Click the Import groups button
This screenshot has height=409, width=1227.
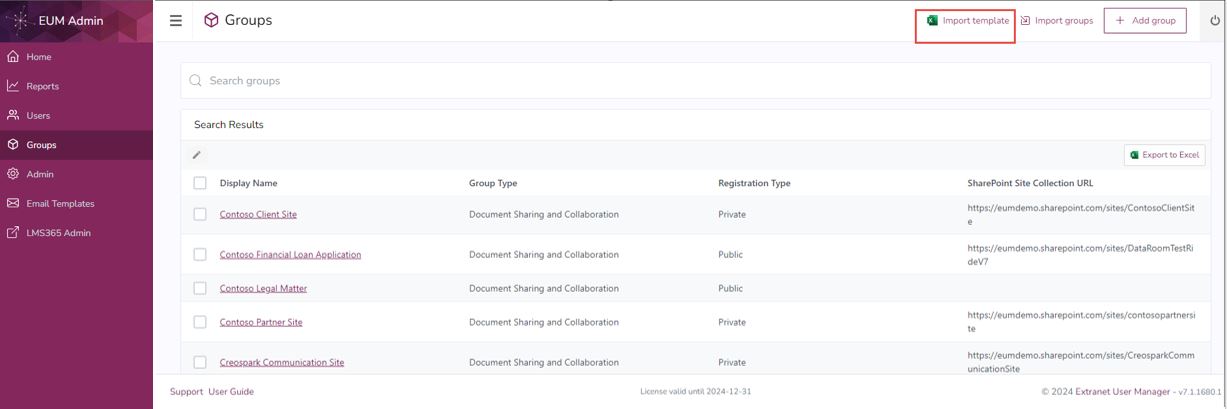click(x=1057, y=20)
